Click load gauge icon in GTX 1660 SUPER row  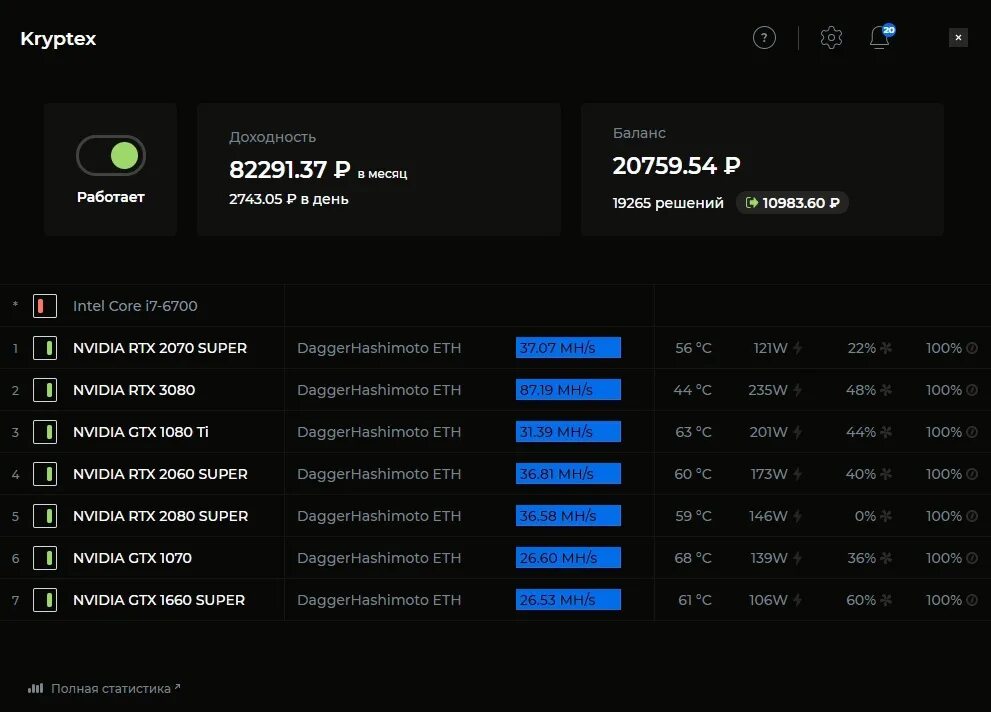tap(972, 600)
